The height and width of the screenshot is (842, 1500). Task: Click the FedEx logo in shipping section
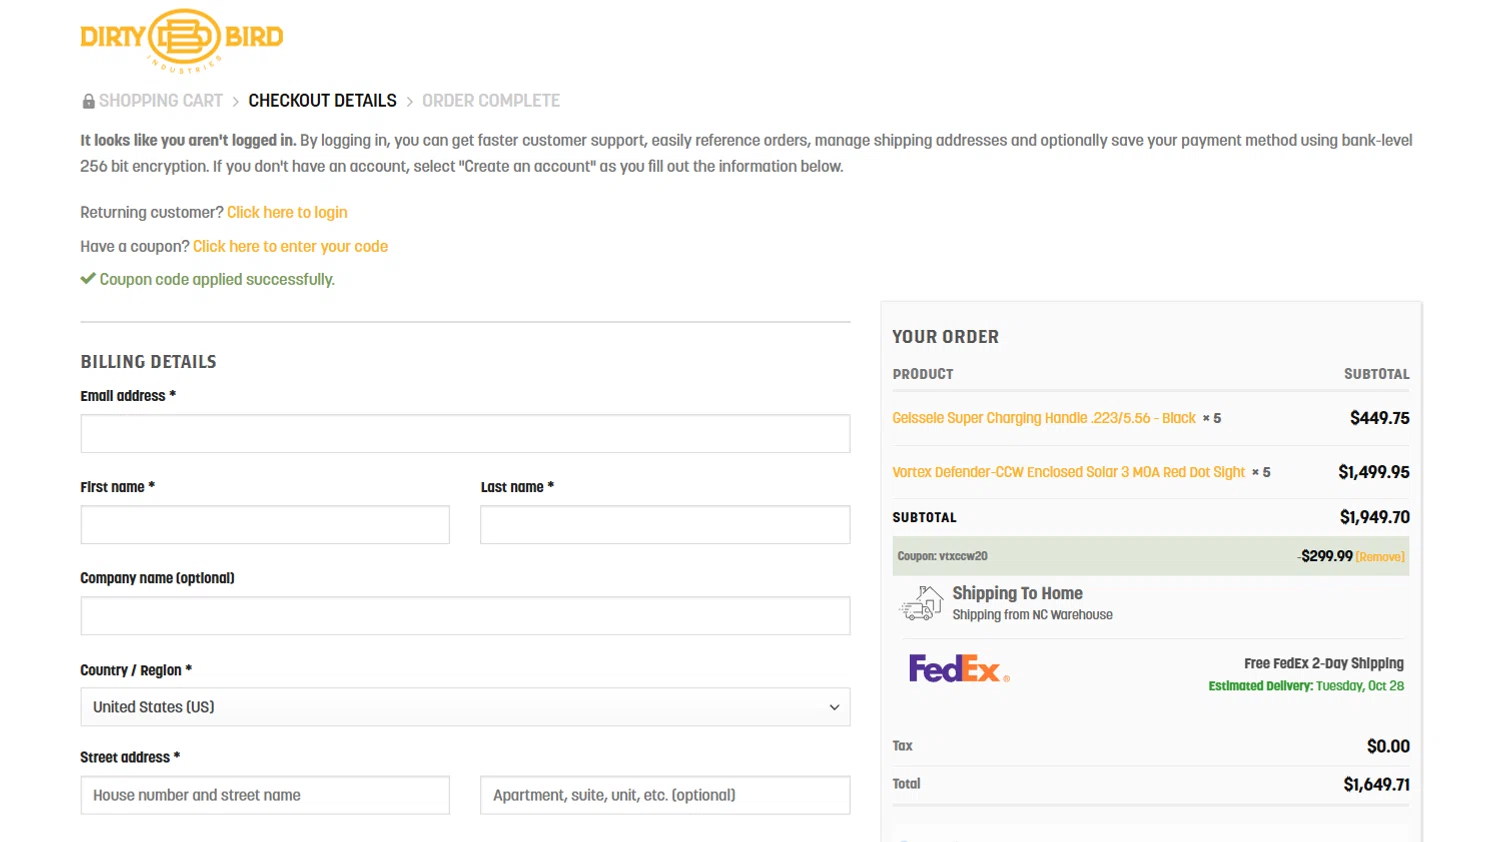(958, 668)
